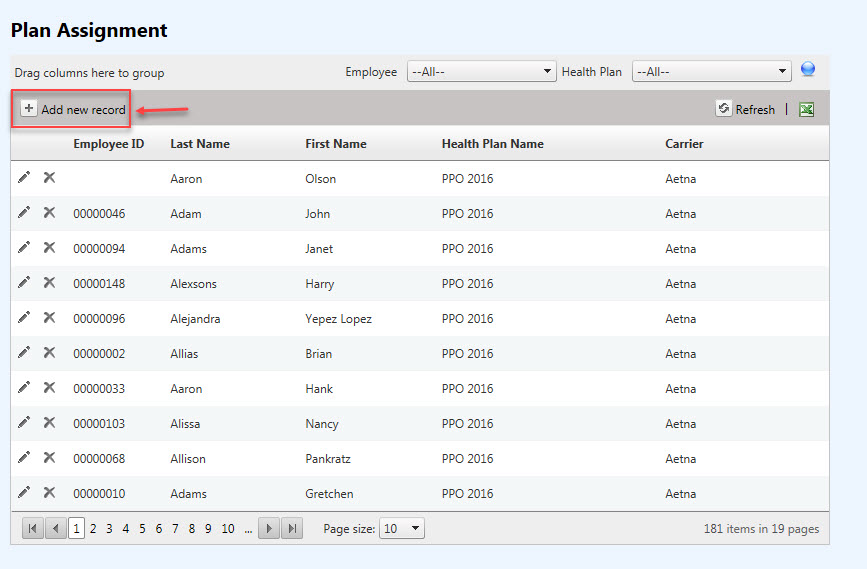867x569 pixels.
Task: Sort by Health Plan Name column
Action: (492, 144)
